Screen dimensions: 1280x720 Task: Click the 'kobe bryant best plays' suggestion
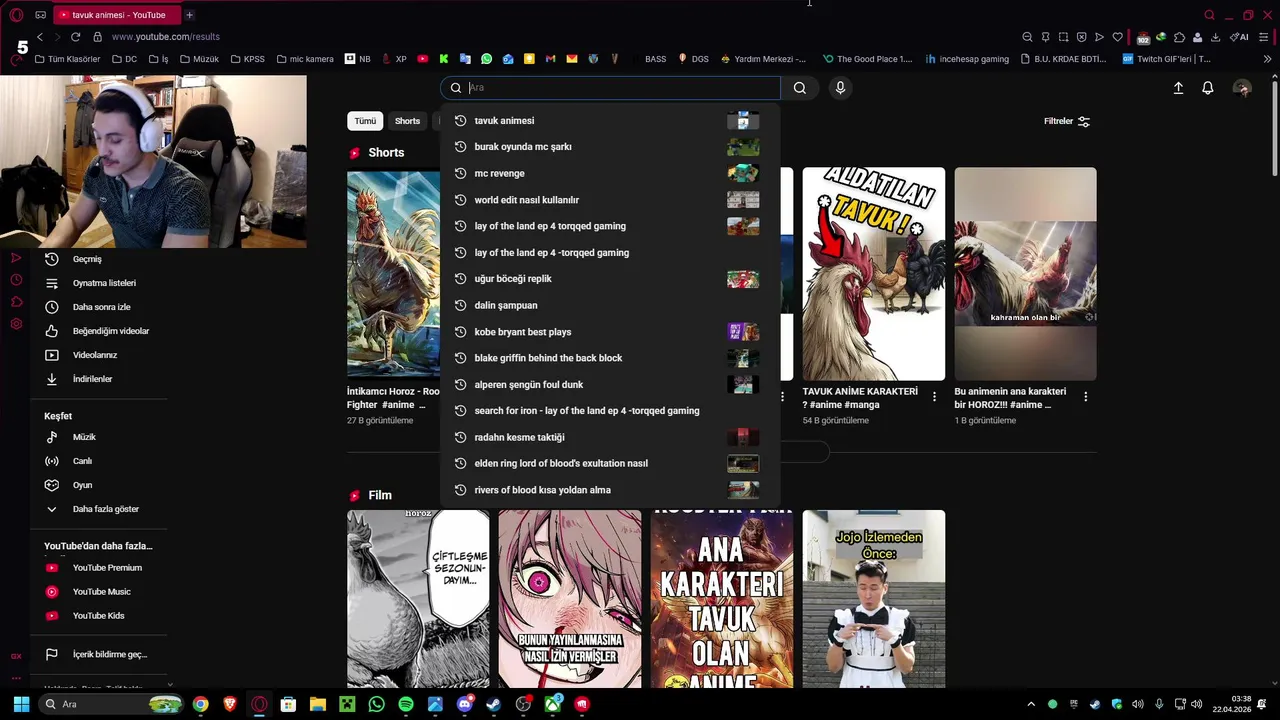(x=610, y=332)
